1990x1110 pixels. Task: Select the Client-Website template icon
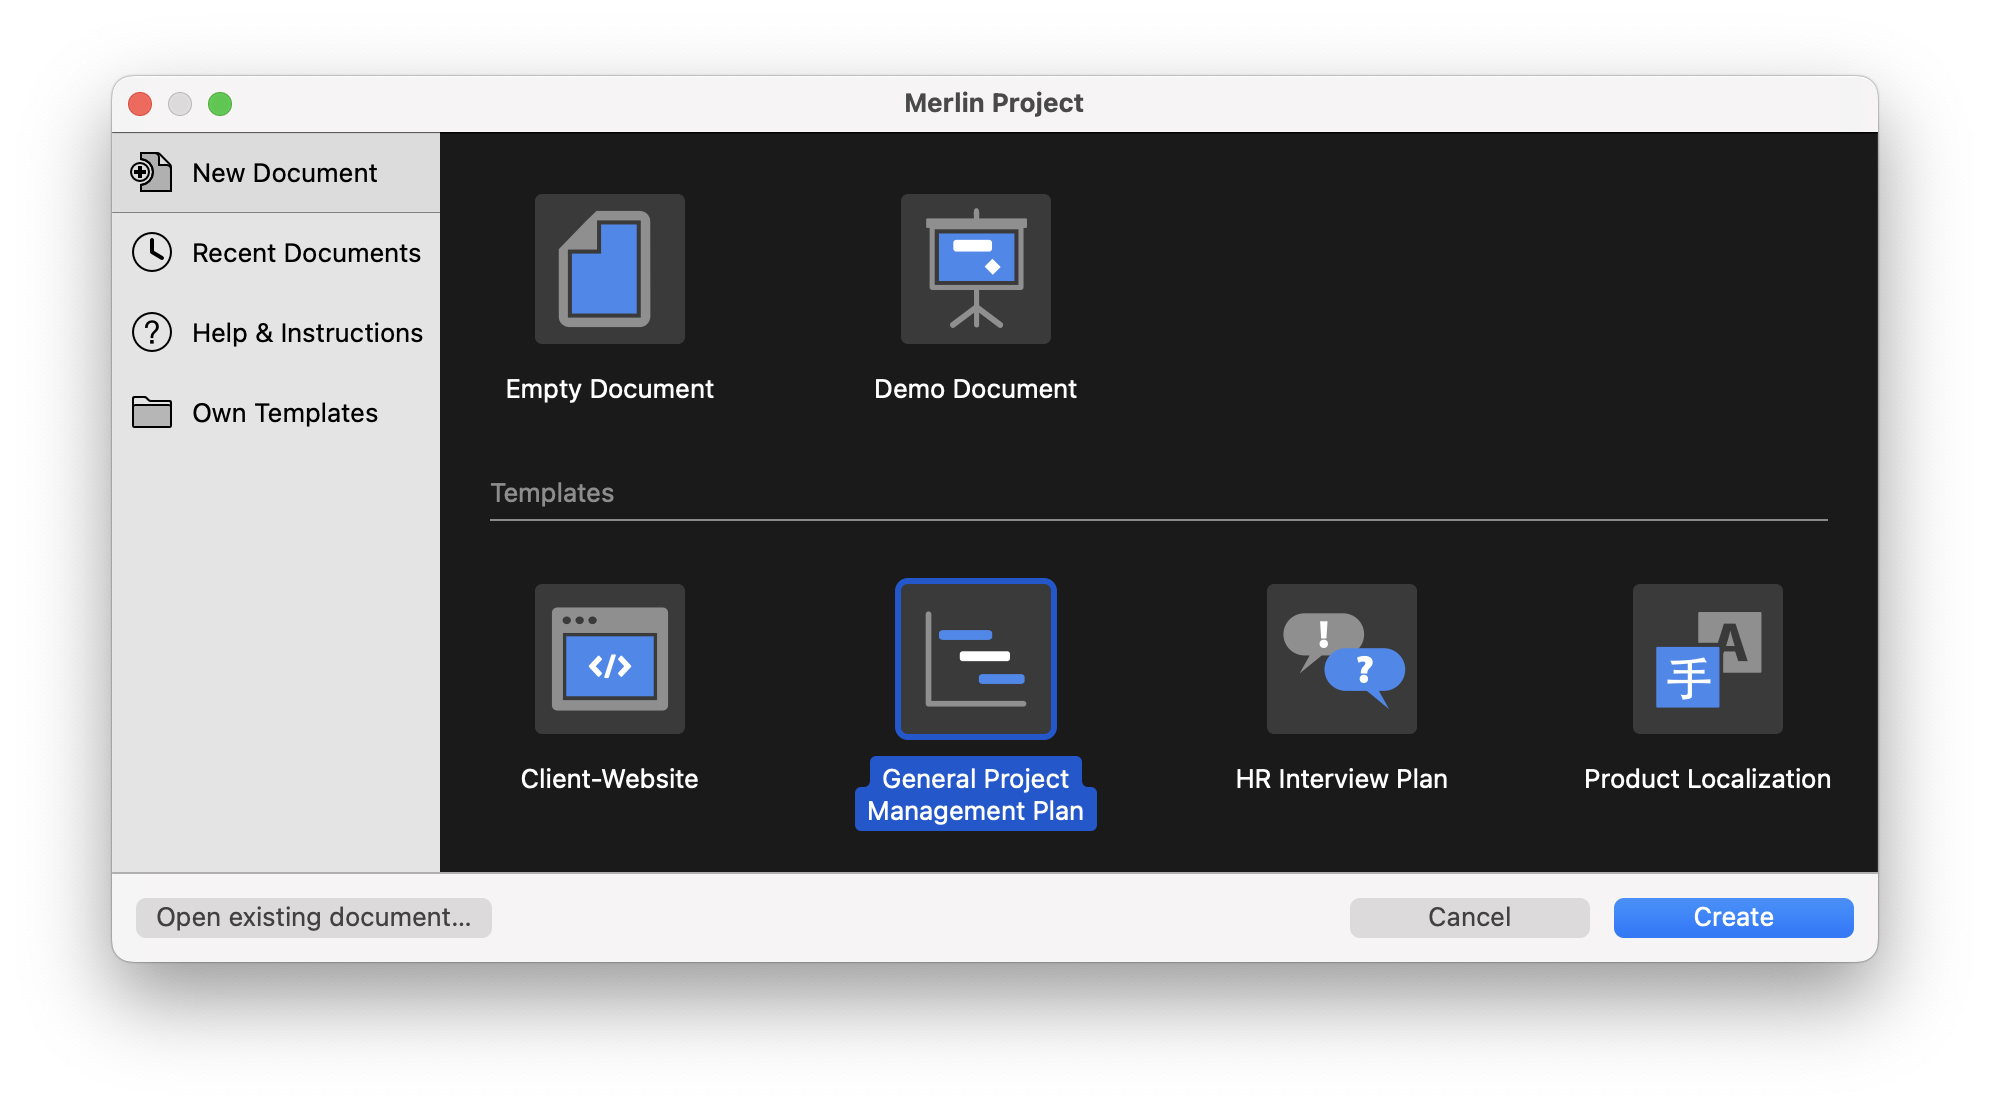609,658
